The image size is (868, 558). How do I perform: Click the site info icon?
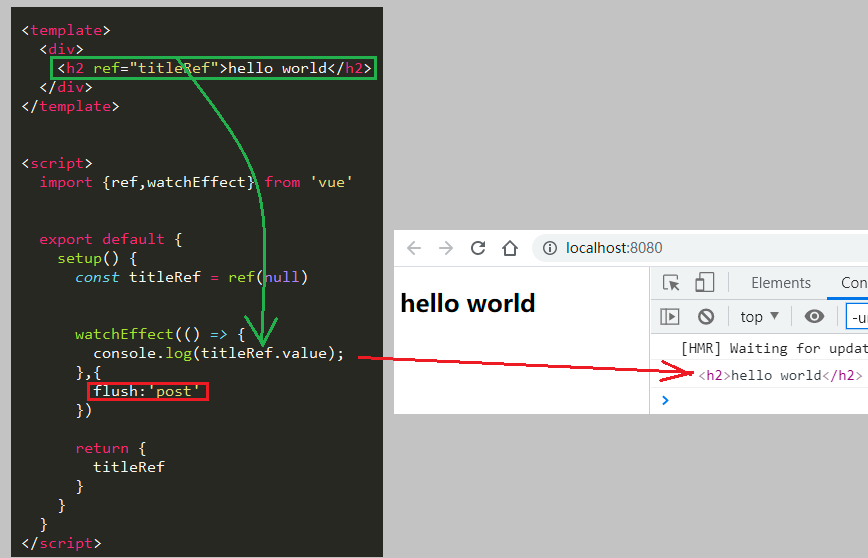click(550, 248)
